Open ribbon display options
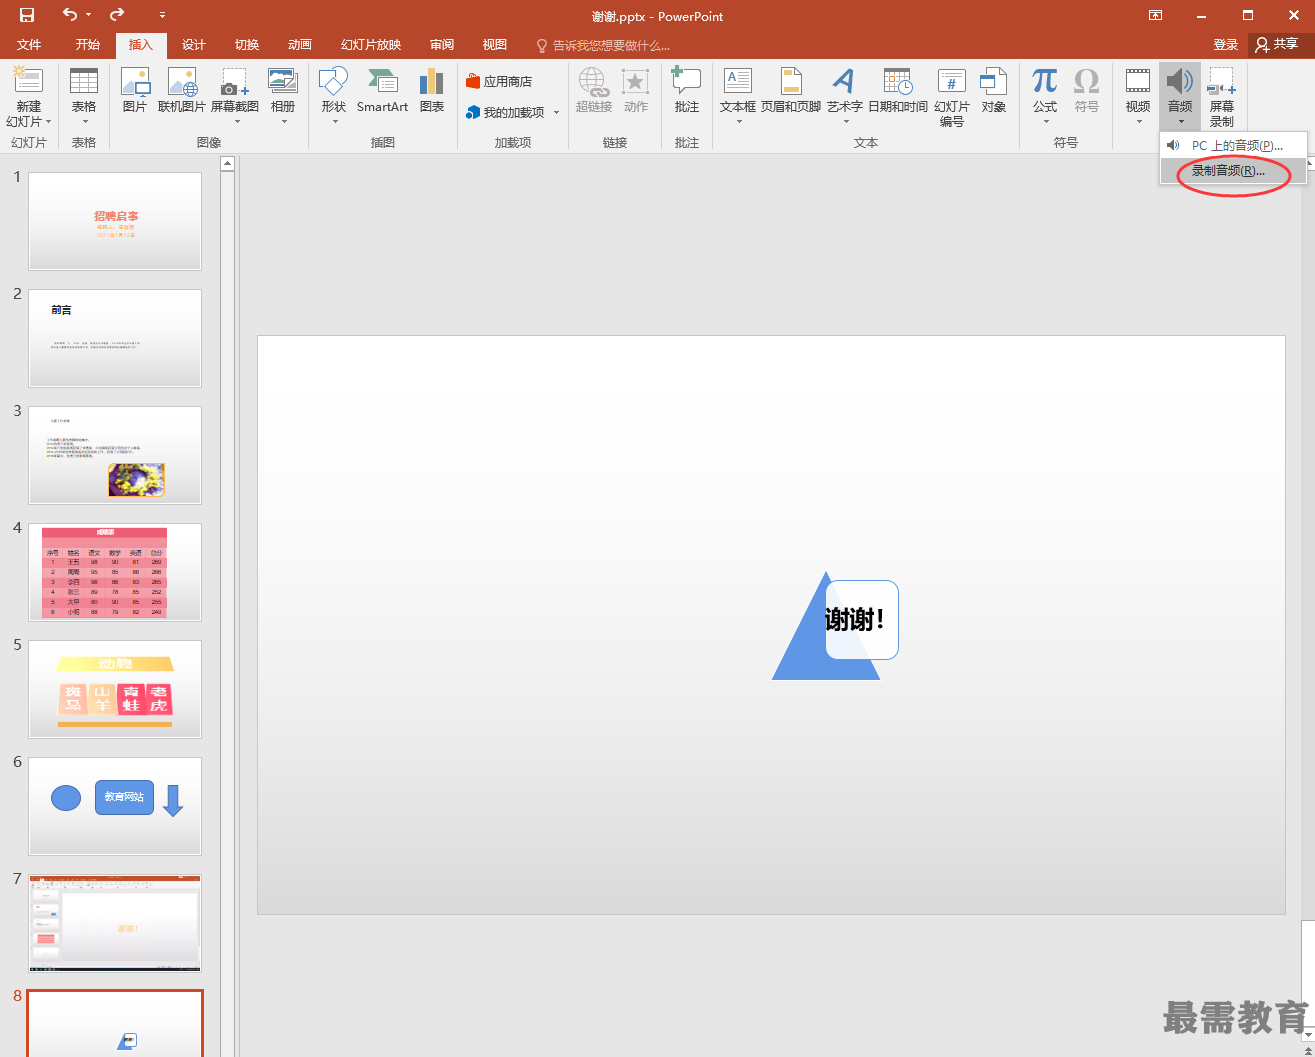1315x1057 pixels. [x=1155, y=15]
